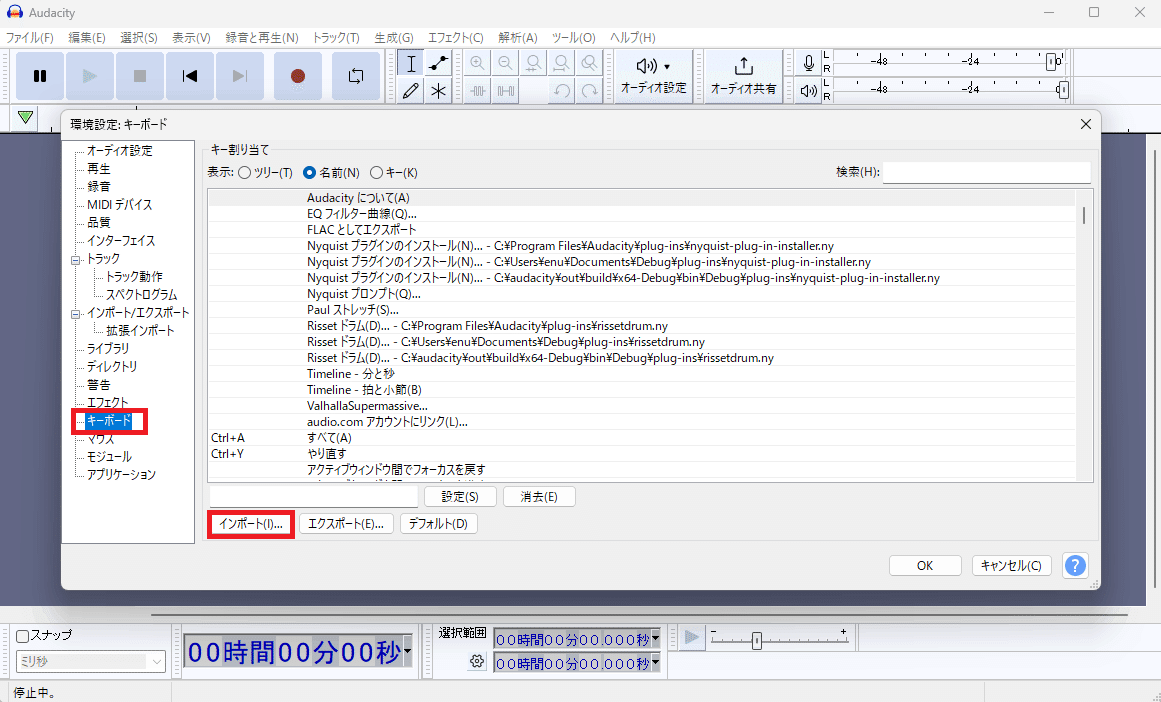Screen dimensions: 1161x702
Task: Select the Draw pencil tool
Action: (411, 91)
